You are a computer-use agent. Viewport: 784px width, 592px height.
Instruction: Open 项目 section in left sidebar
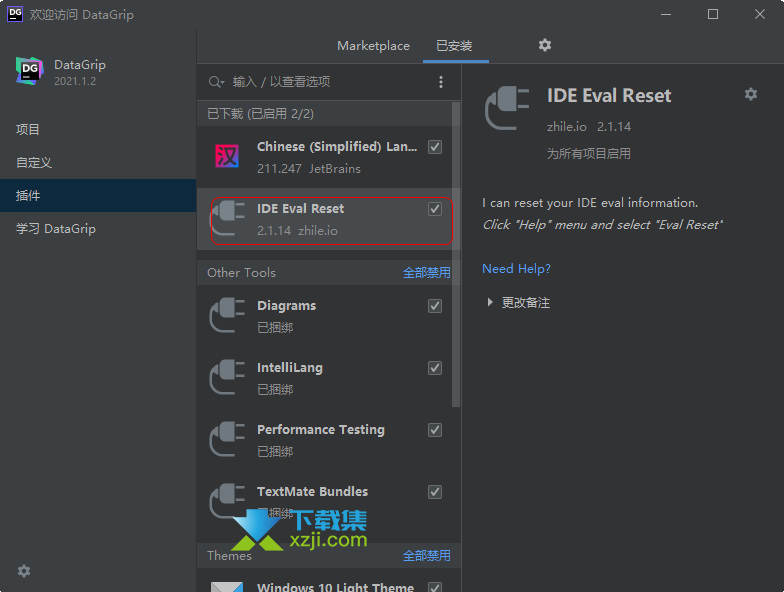[98, 130]
